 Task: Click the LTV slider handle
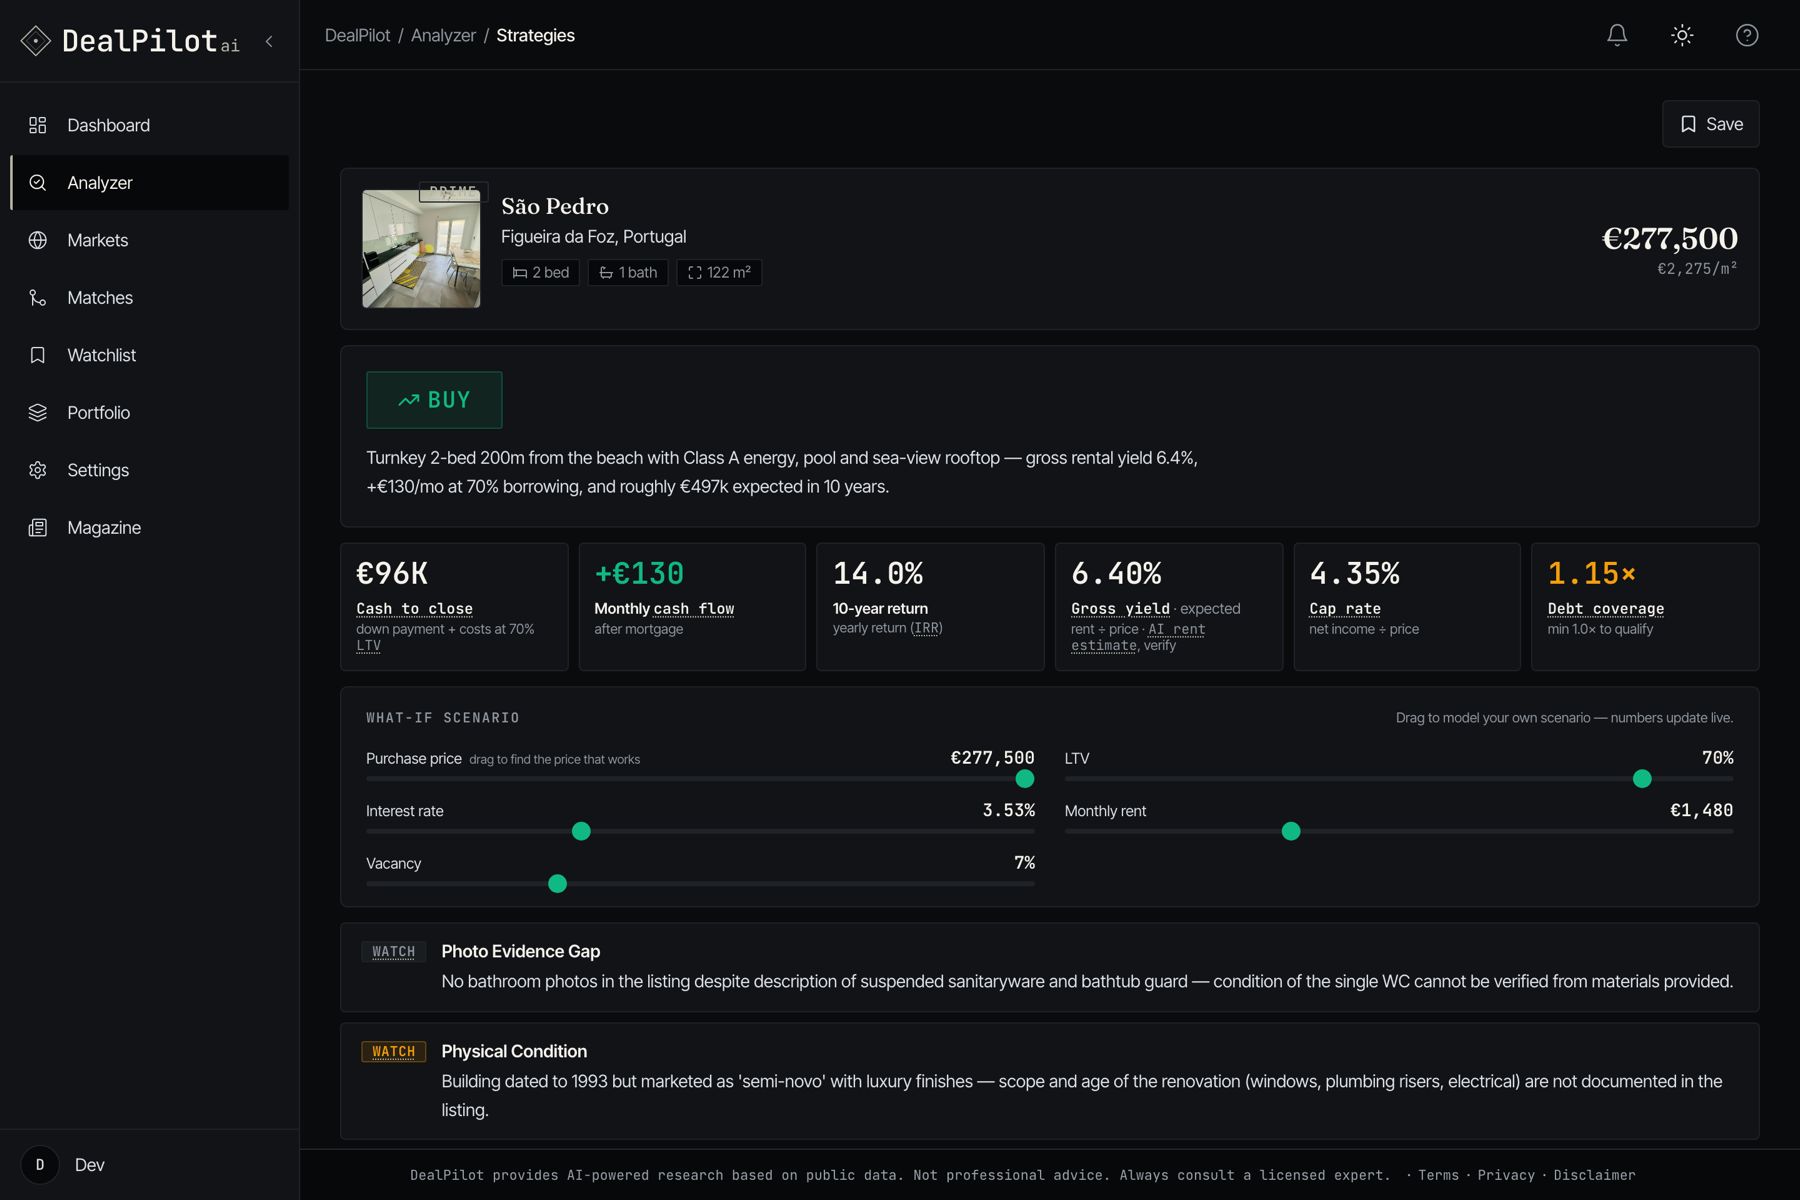point(1642,779)
